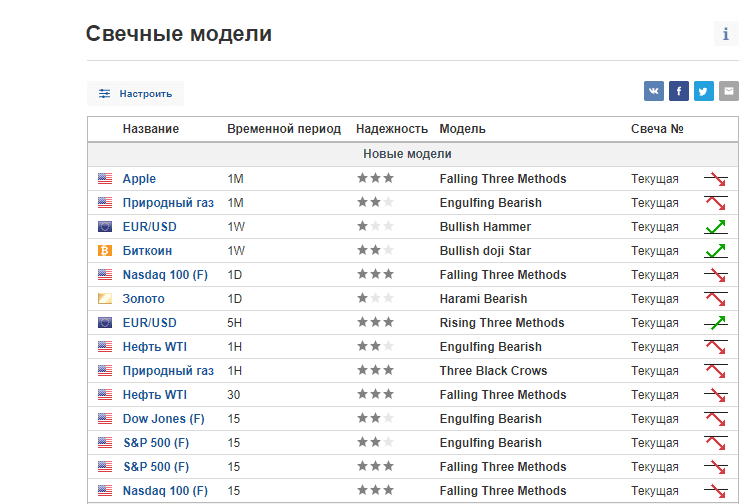Open the Dow Jones (F) link

click(x=163, y=419)
